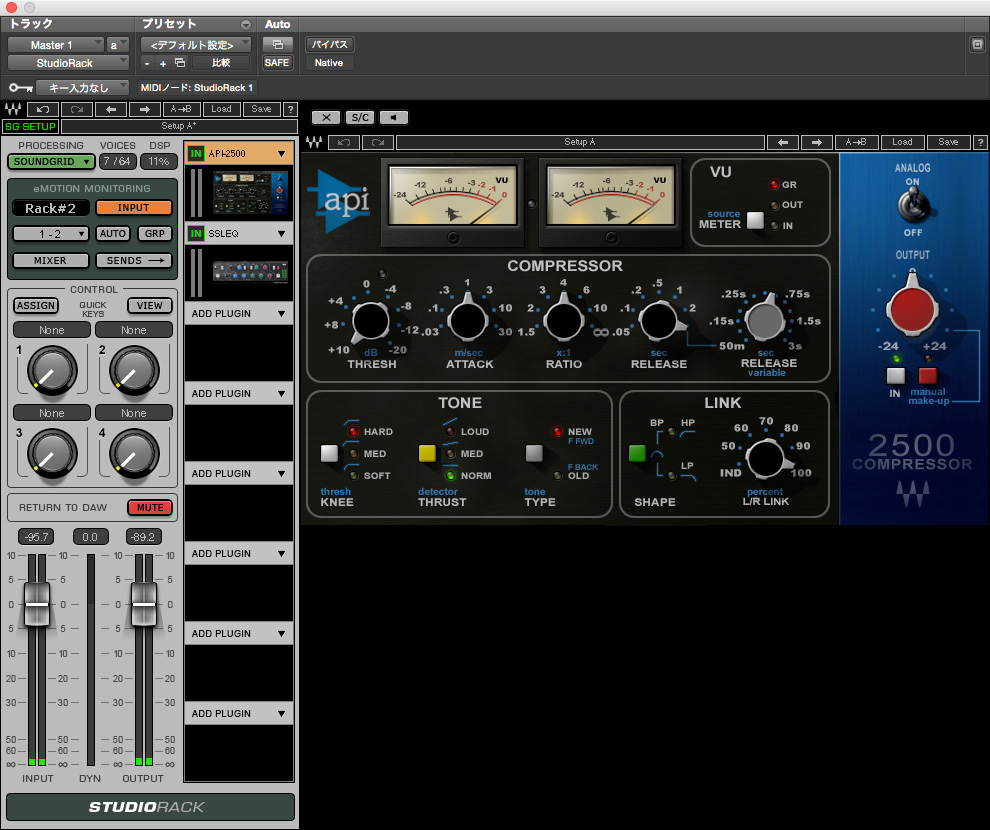Image resolution: width=990 pixels, height=830 pixels.
Task: Toggle the IN button of the SSLEQ slot
Action: click(x=196, y=234)
